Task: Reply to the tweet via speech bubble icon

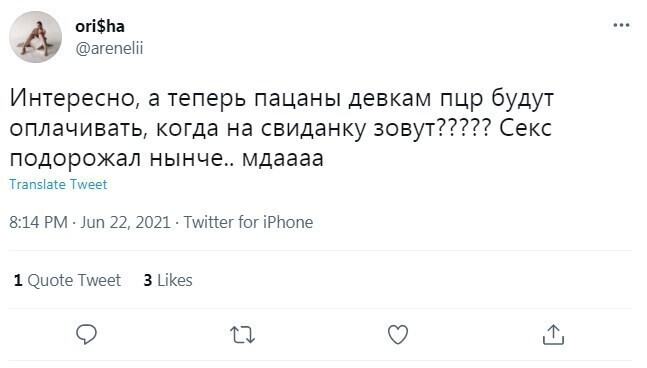Action: coord(86,334)
